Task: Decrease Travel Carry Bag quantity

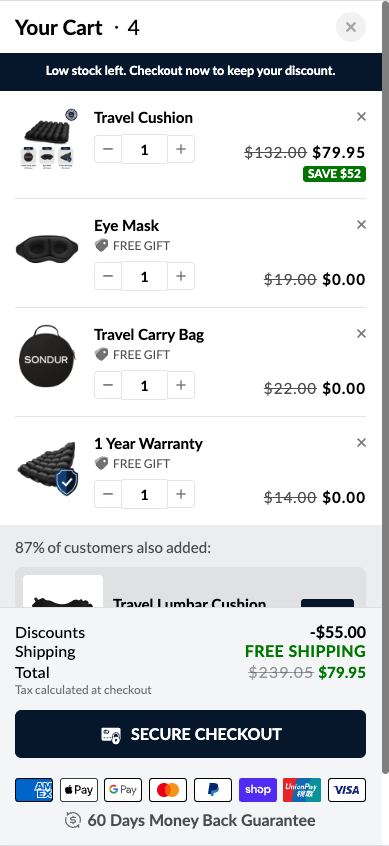Action: [108, 385]
